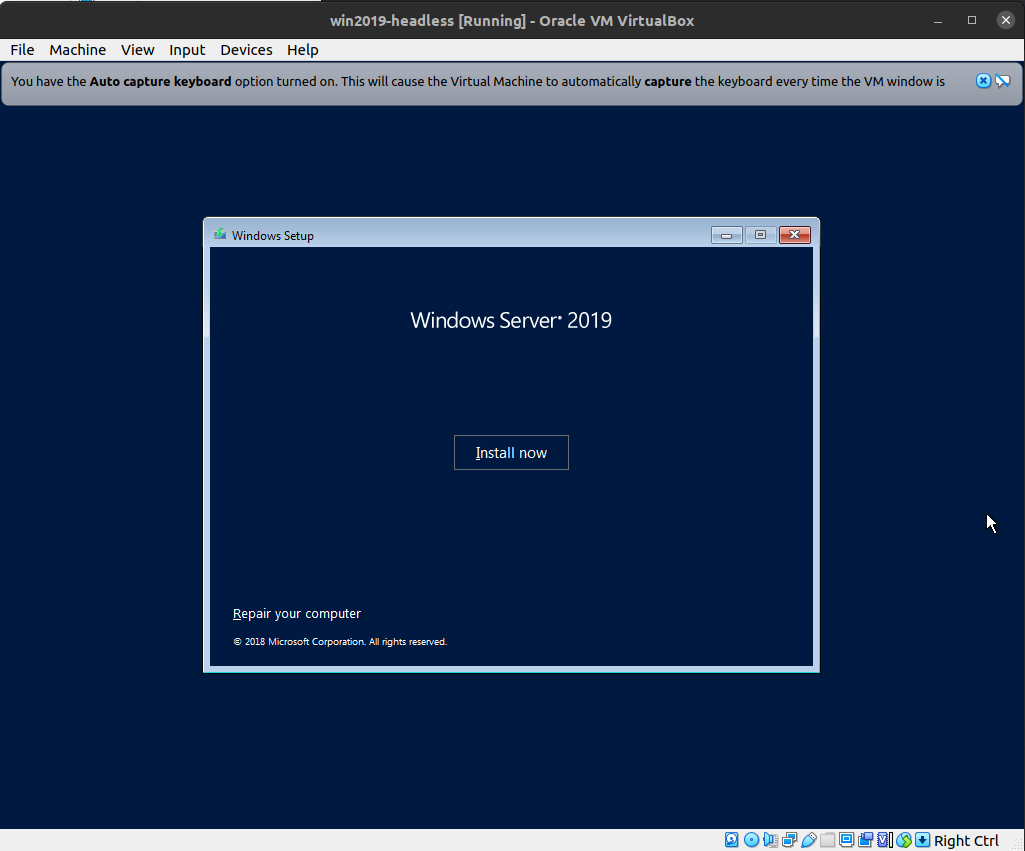The width and height of the screenshot is (1025, 851).
Task: Open the network adapter status icon
Action: click(790, 840)
